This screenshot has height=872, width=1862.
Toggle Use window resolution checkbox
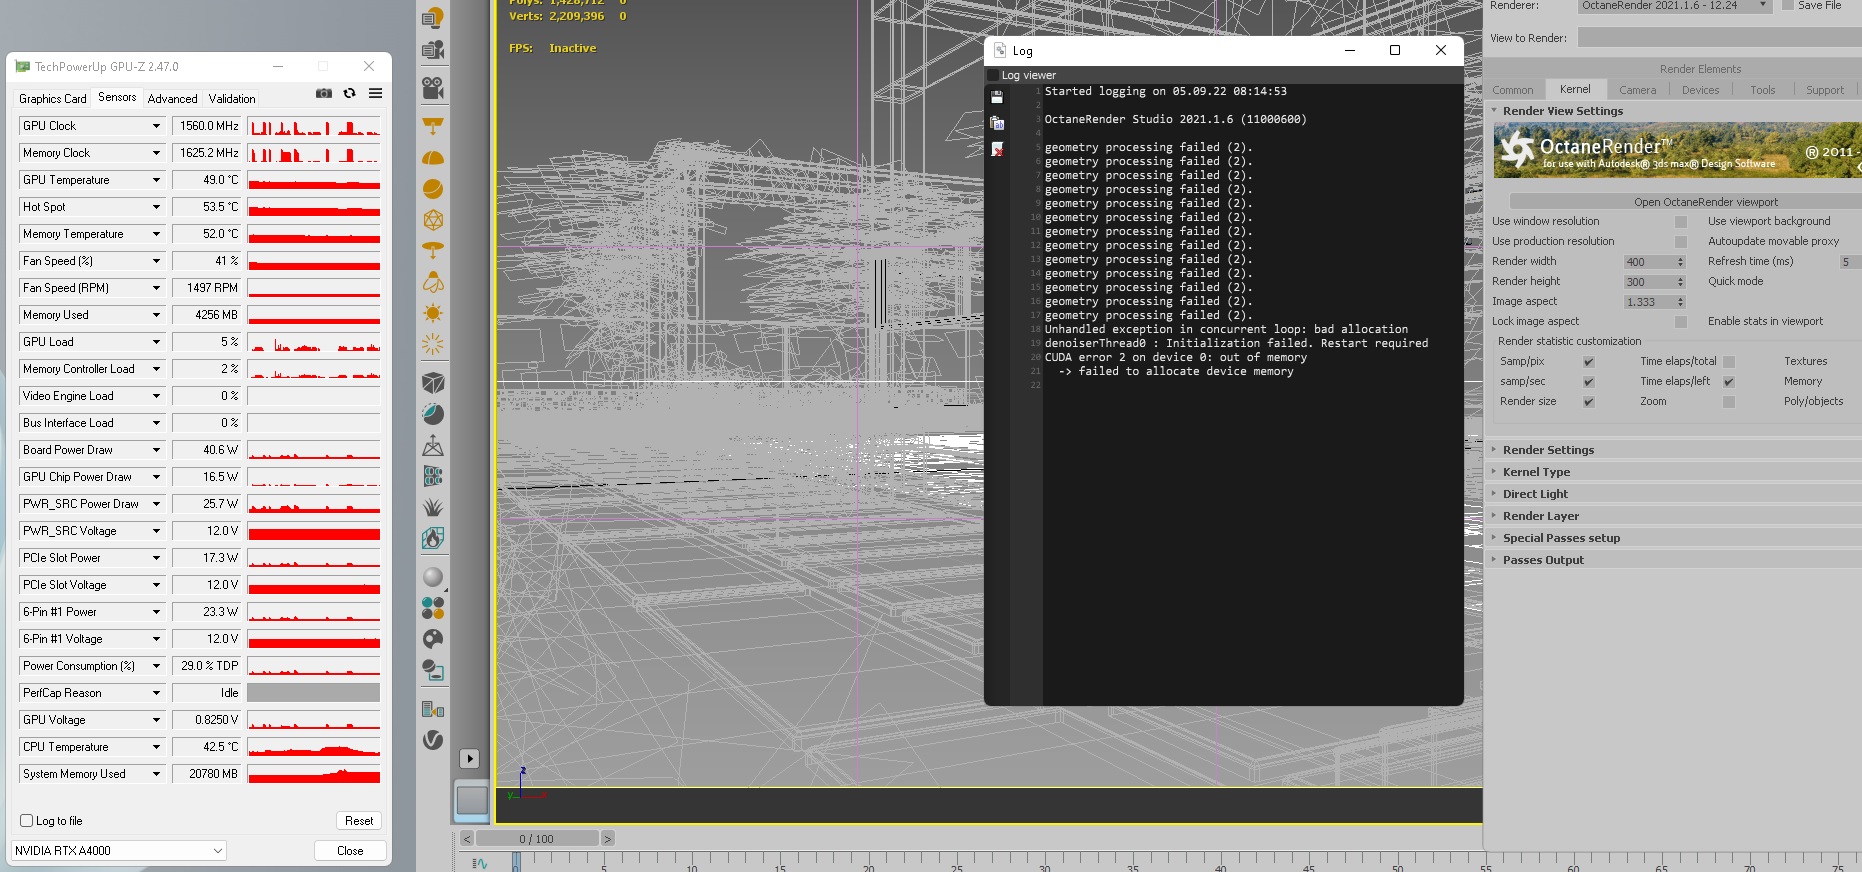[x=1680, y=222]
